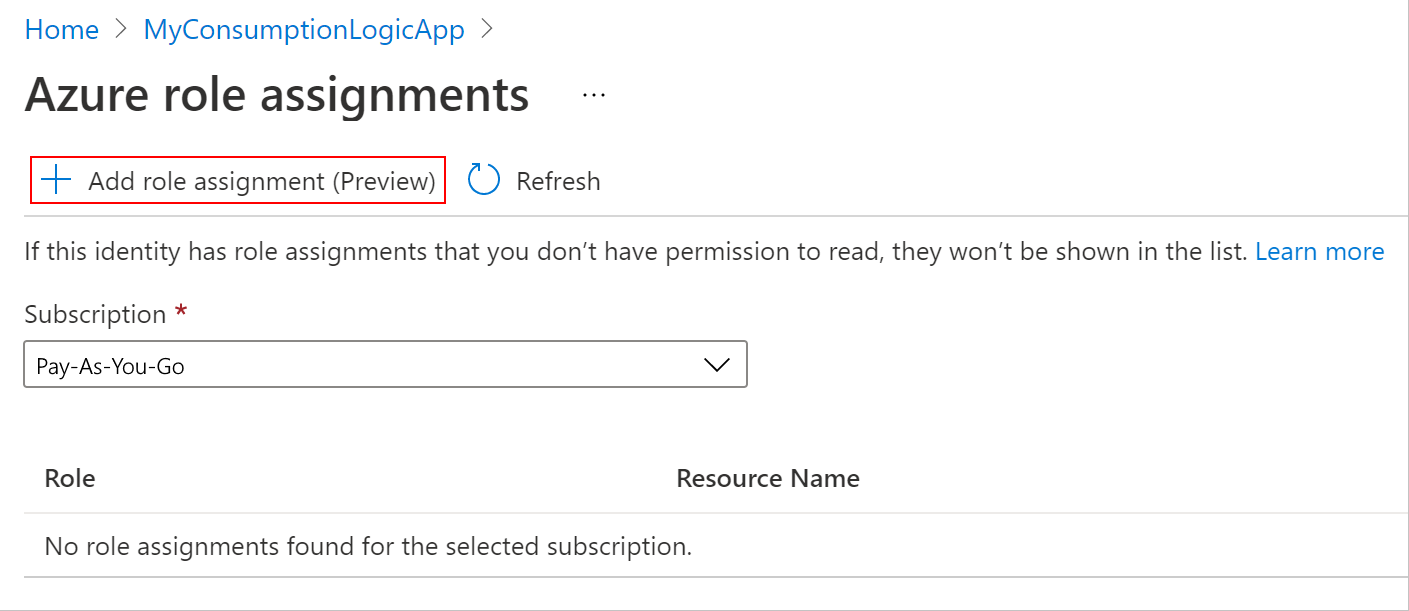The height and width of the screenshot is (611, 1409).
Task: Navigate to Home via breadcrumb
Action: 61,29
